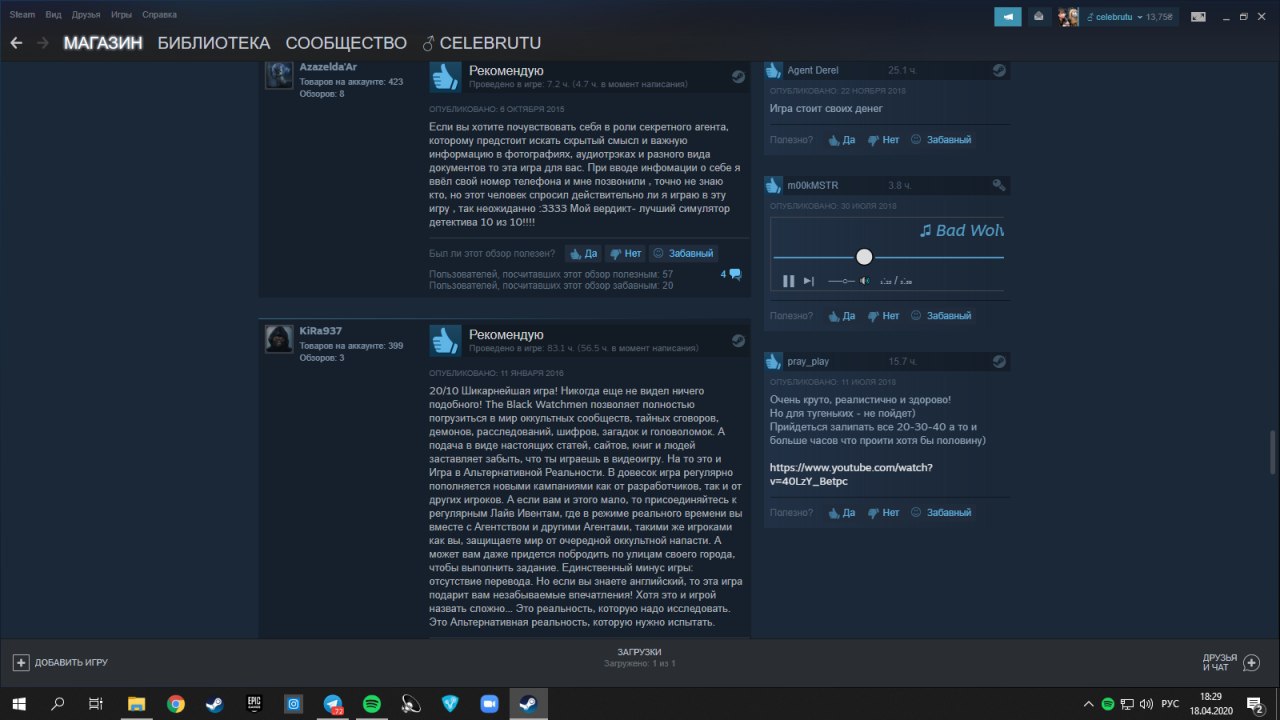Open the inbox envelope icon
Viewport: 1280px width, 720px height.
pos(1038,16)
